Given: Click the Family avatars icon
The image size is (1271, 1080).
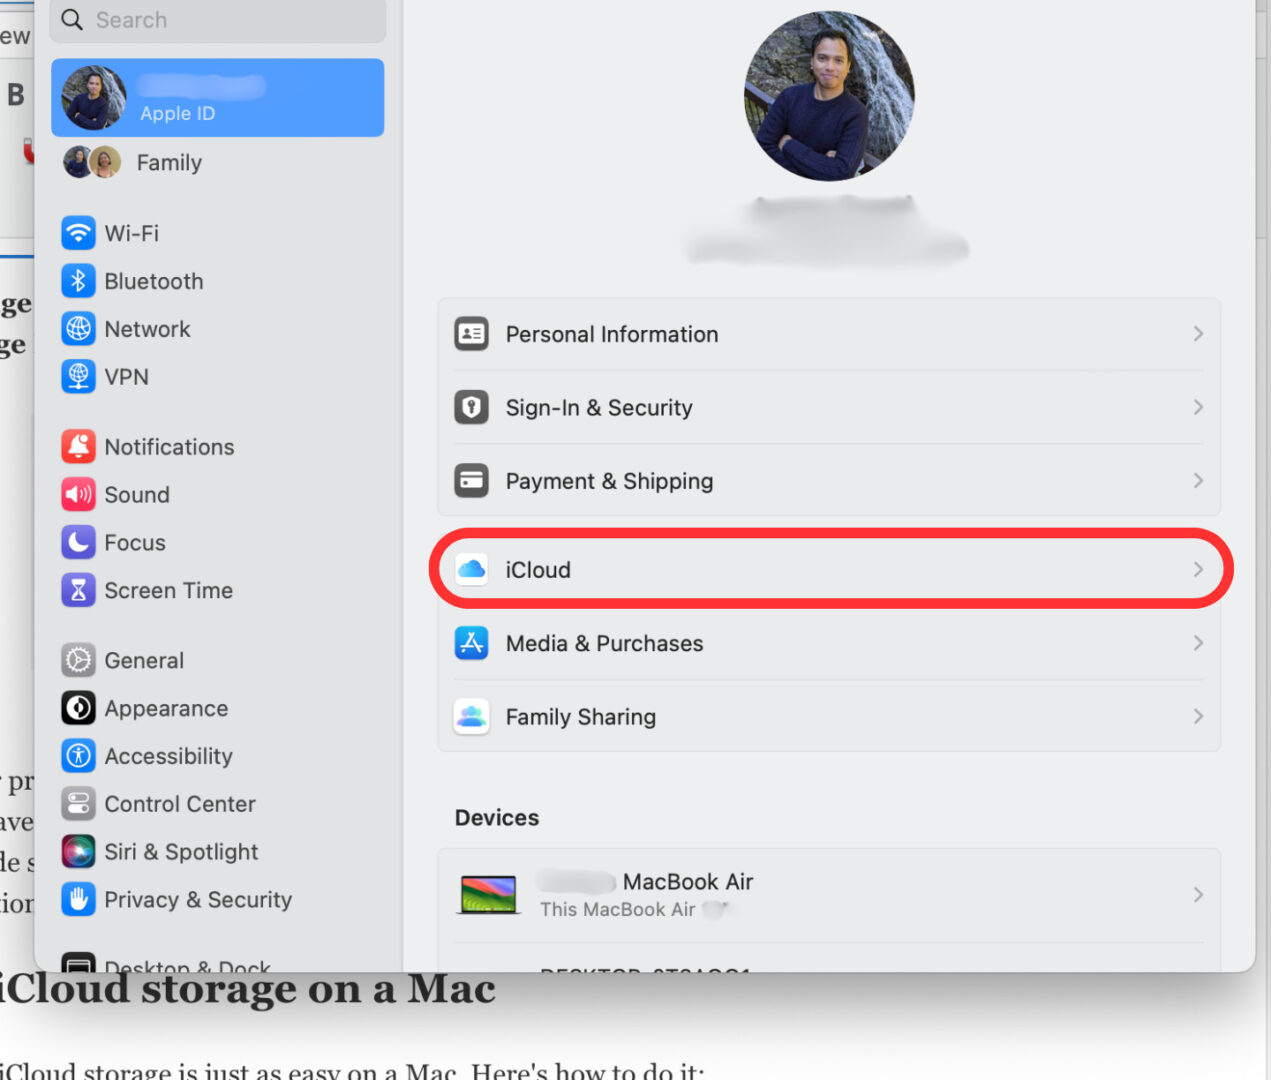Looking at the screenshot, I should (x=92, y=162).
